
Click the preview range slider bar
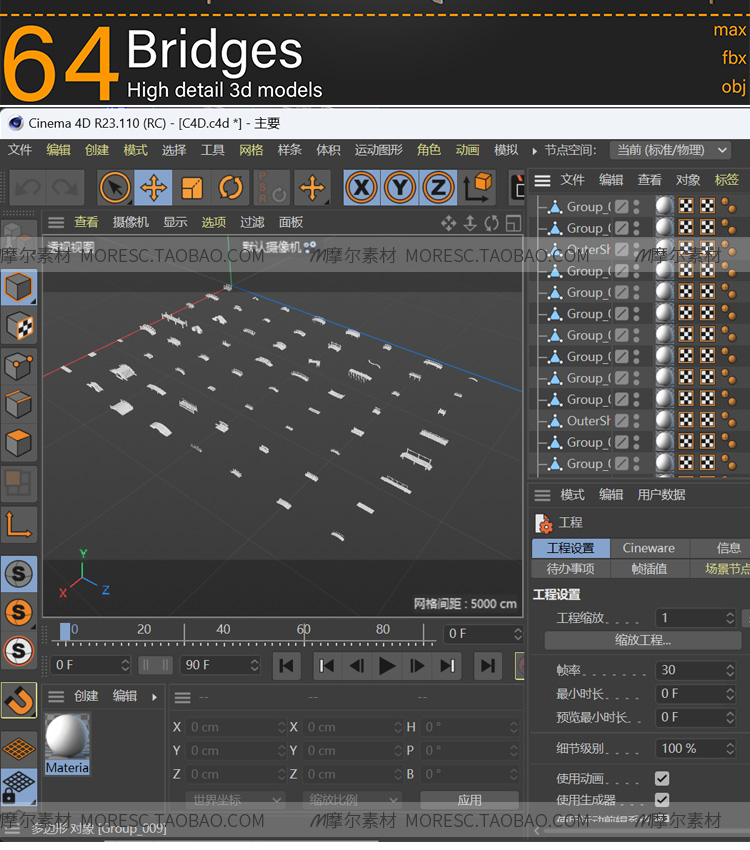(154, 665)
